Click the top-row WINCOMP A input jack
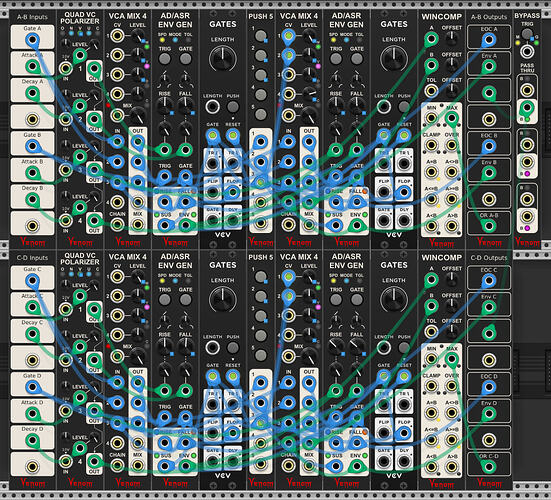The width and height of the screenshot is (551, 500). (431, 39)
